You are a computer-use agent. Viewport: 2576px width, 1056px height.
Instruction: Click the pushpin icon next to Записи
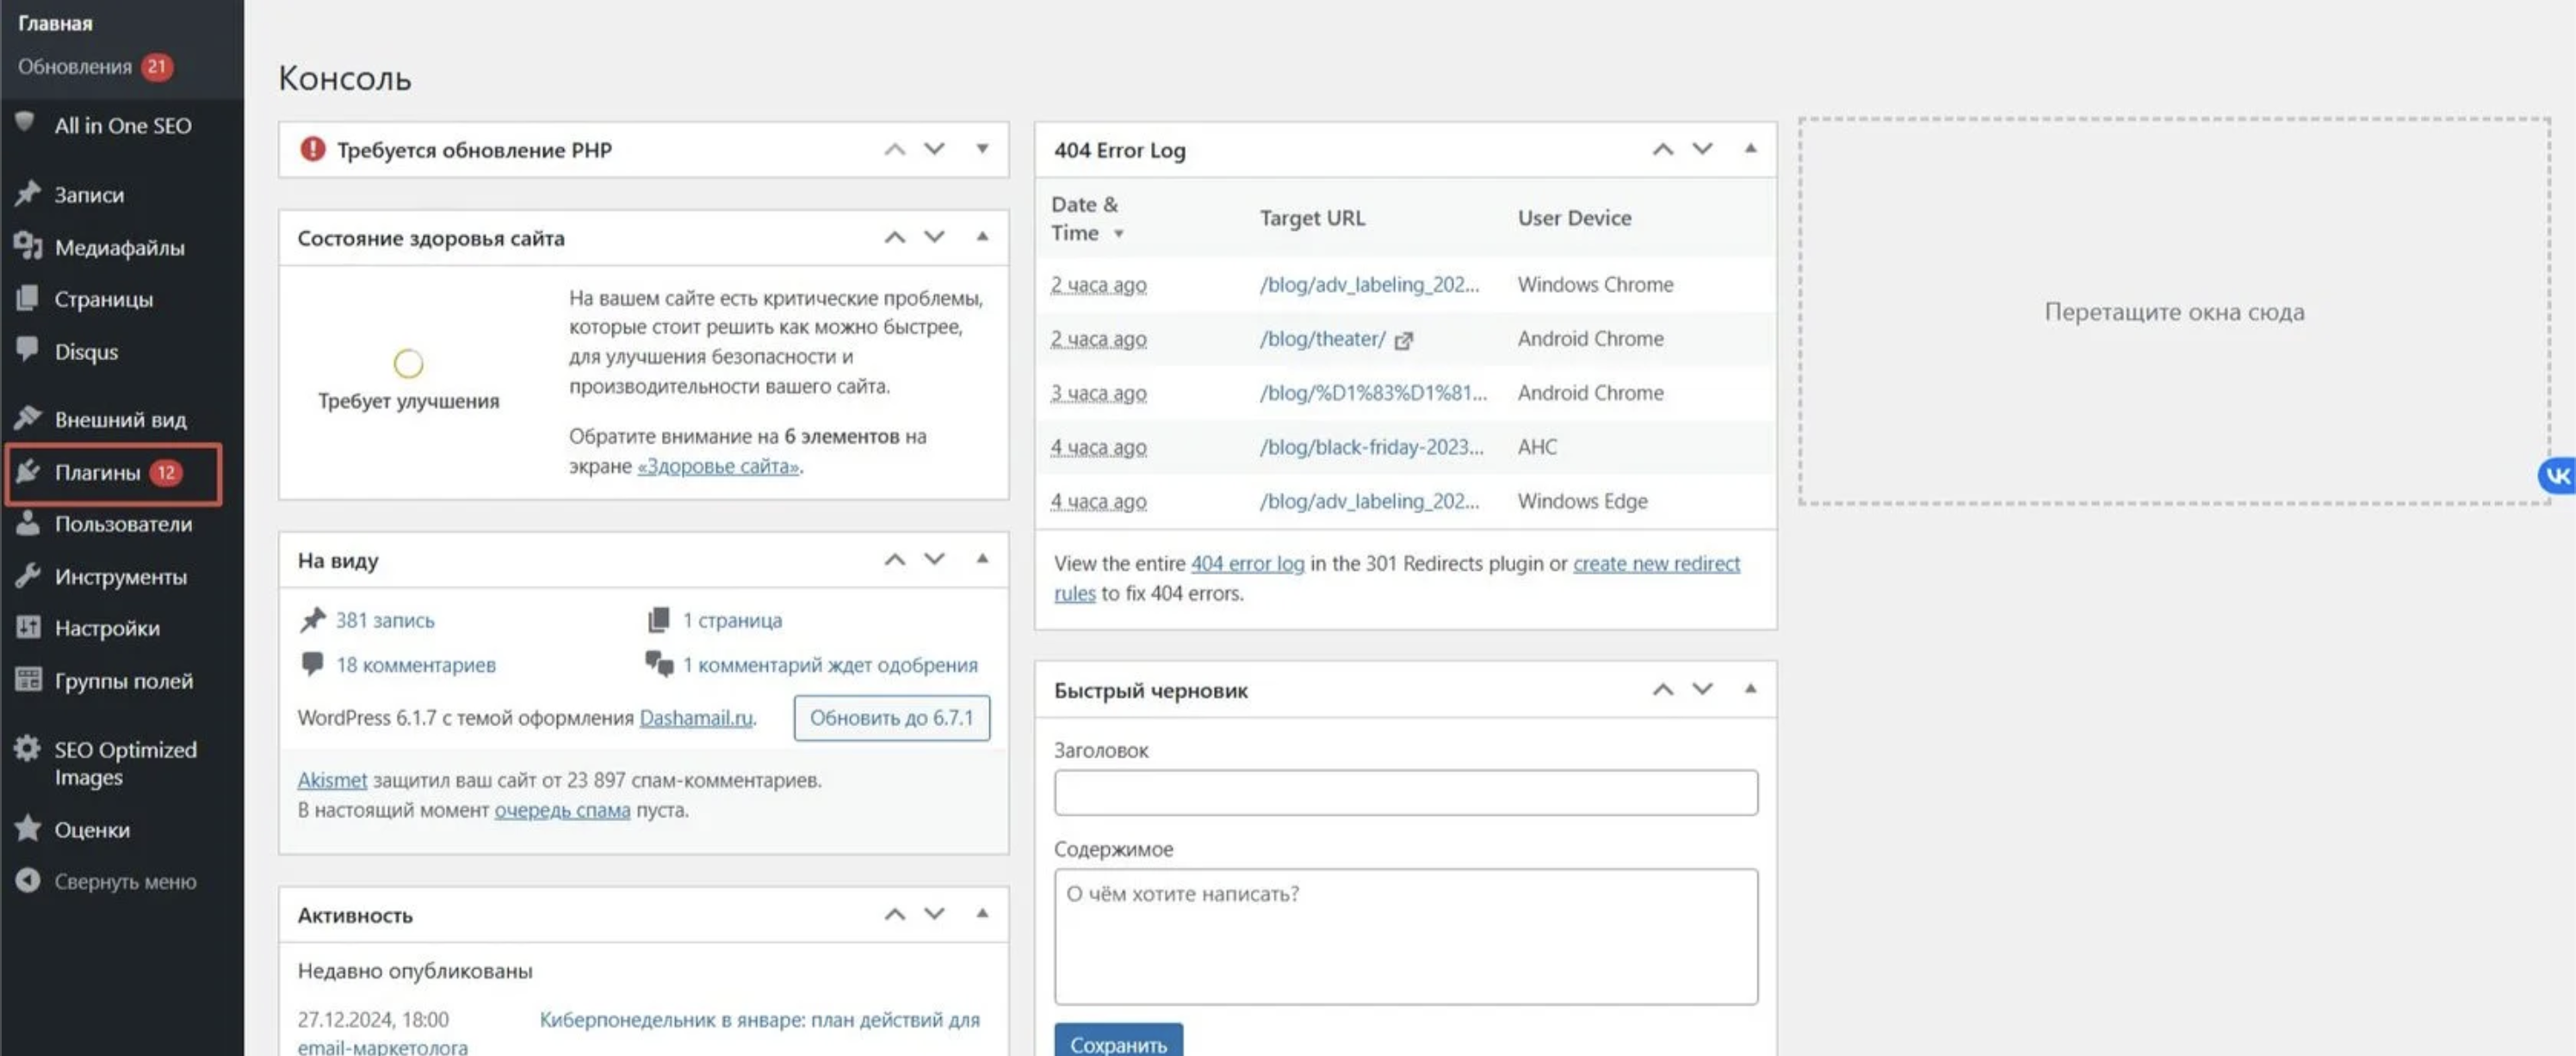pyautogui.click(x=28, y=193)
